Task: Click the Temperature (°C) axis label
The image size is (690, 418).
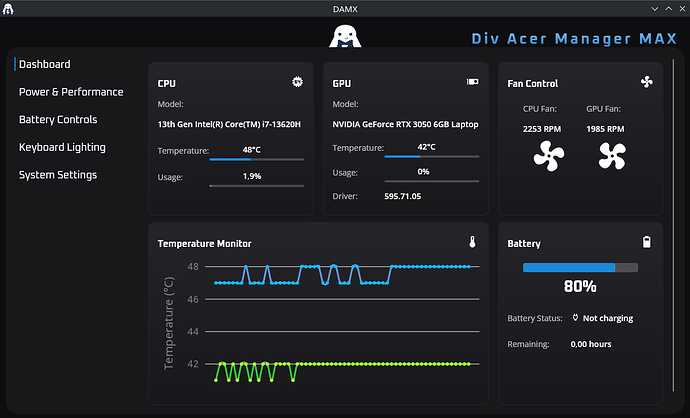Action: point(169,323)
